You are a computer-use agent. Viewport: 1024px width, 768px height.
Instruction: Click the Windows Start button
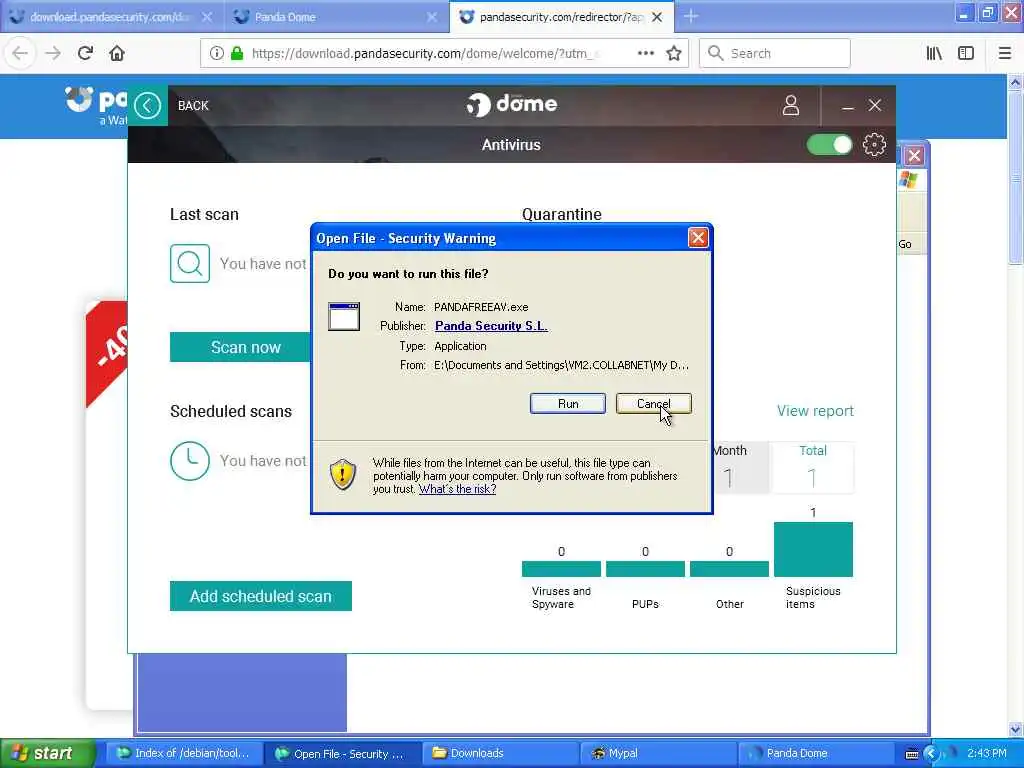coord(46,753)
